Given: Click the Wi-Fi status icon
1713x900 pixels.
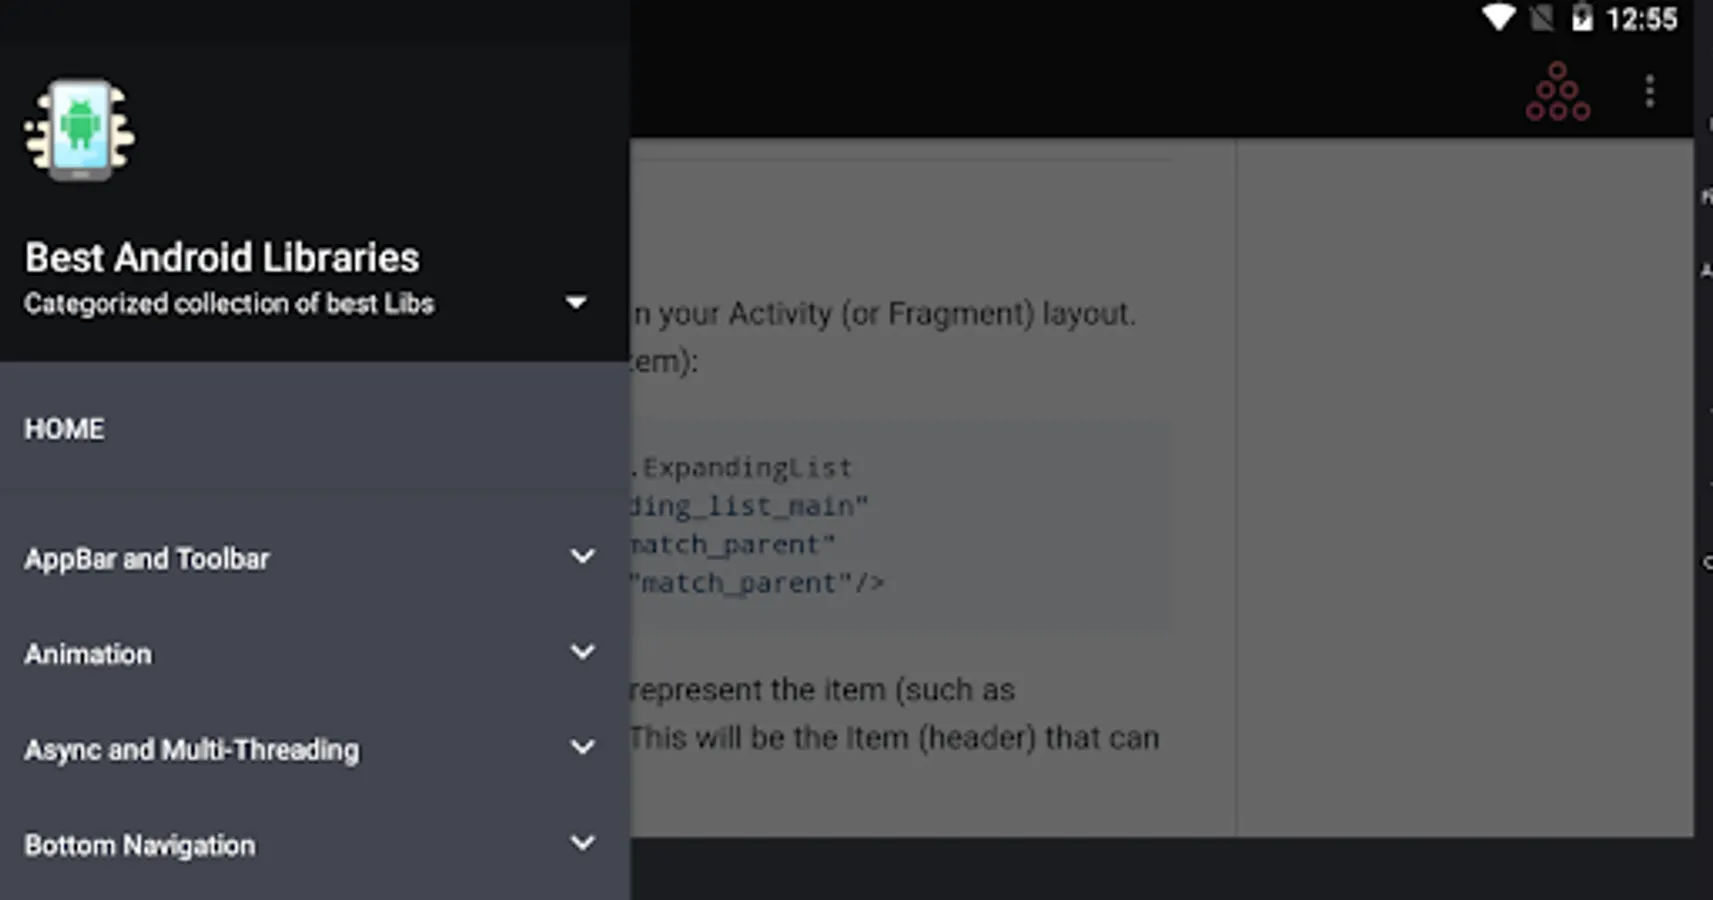Looking at the screenshot, I should coord(1497,18).
